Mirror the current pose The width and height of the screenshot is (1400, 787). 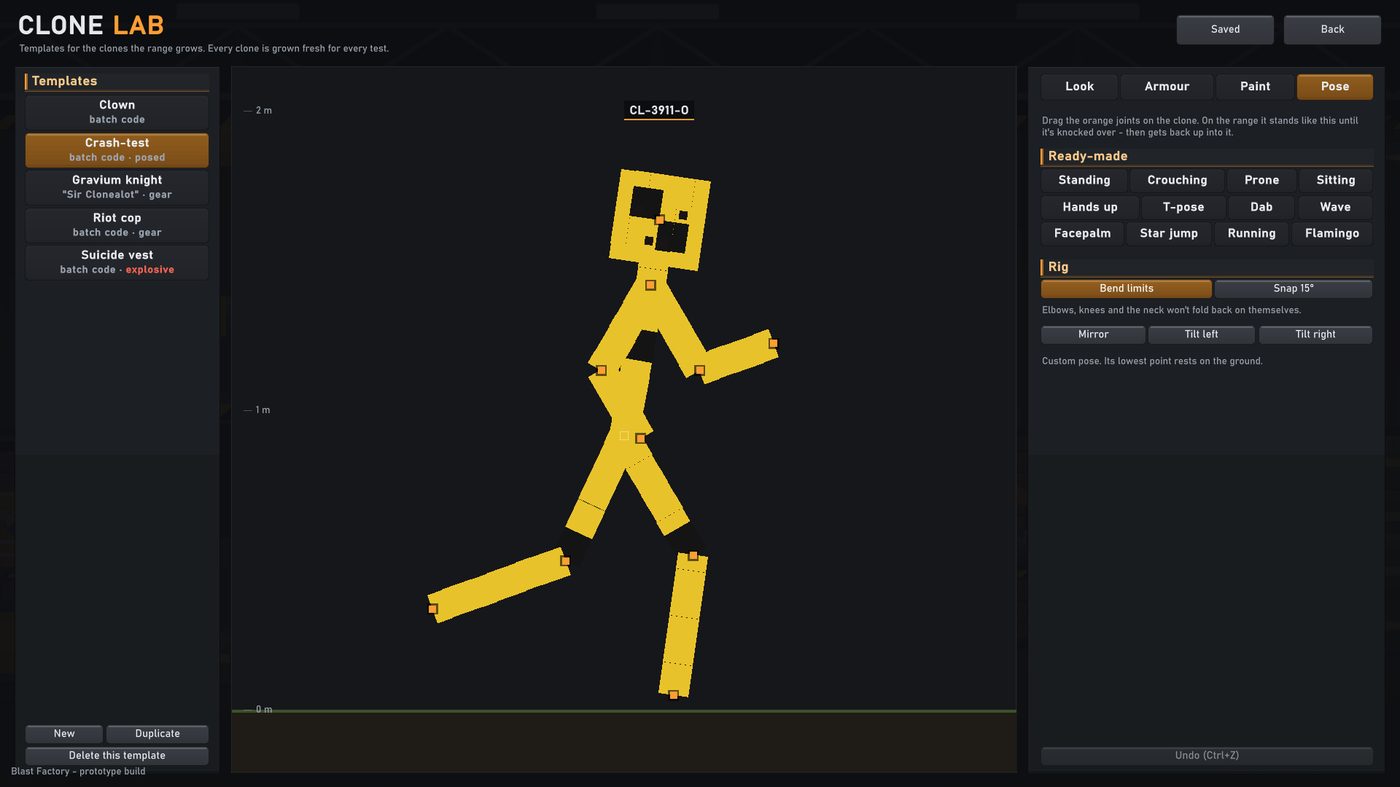(x=1093, y=335)
